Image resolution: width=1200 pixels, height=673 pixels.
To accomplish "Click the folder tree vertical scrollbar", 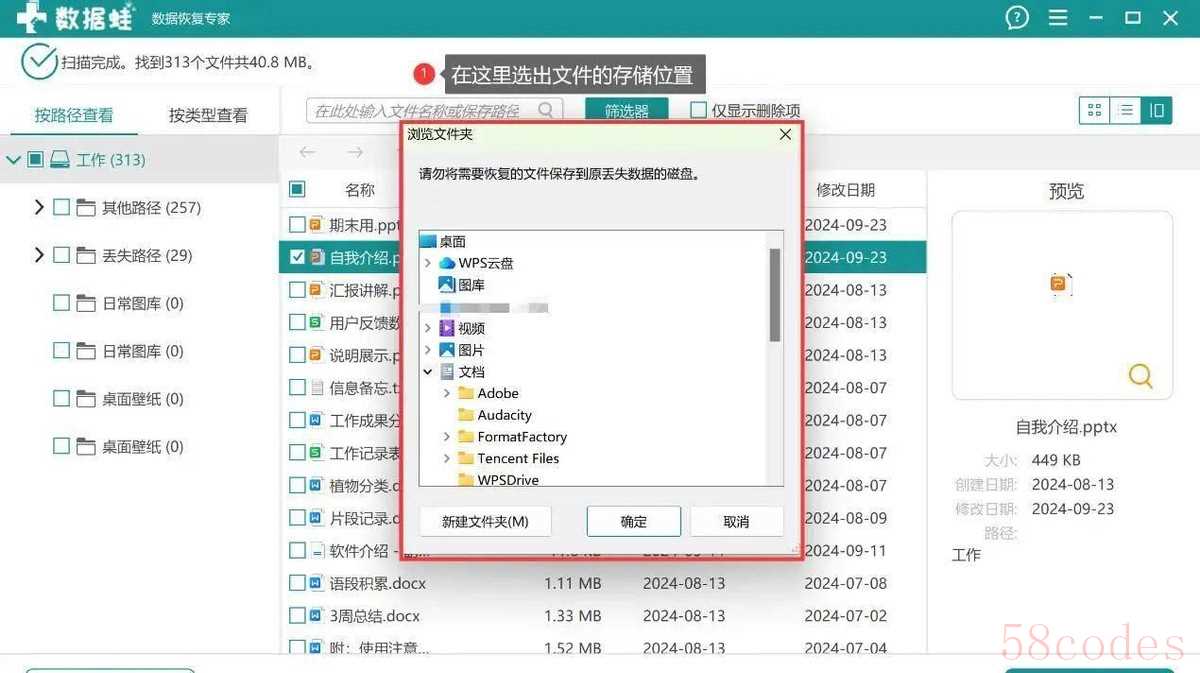I will click(775, 295).
